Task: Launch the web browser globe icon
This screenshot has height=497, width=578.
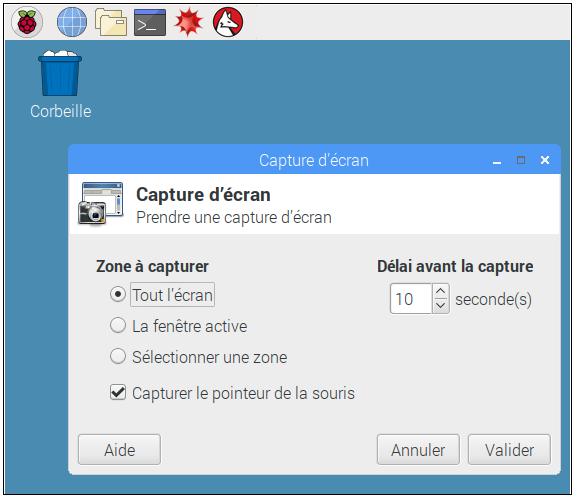Action: click(72, 22)
